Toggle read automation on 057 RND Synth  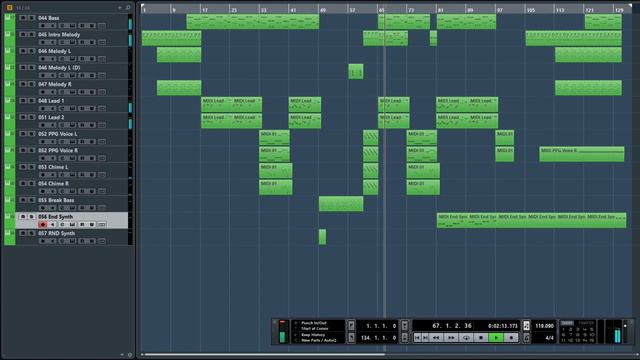tap(82, 241)
